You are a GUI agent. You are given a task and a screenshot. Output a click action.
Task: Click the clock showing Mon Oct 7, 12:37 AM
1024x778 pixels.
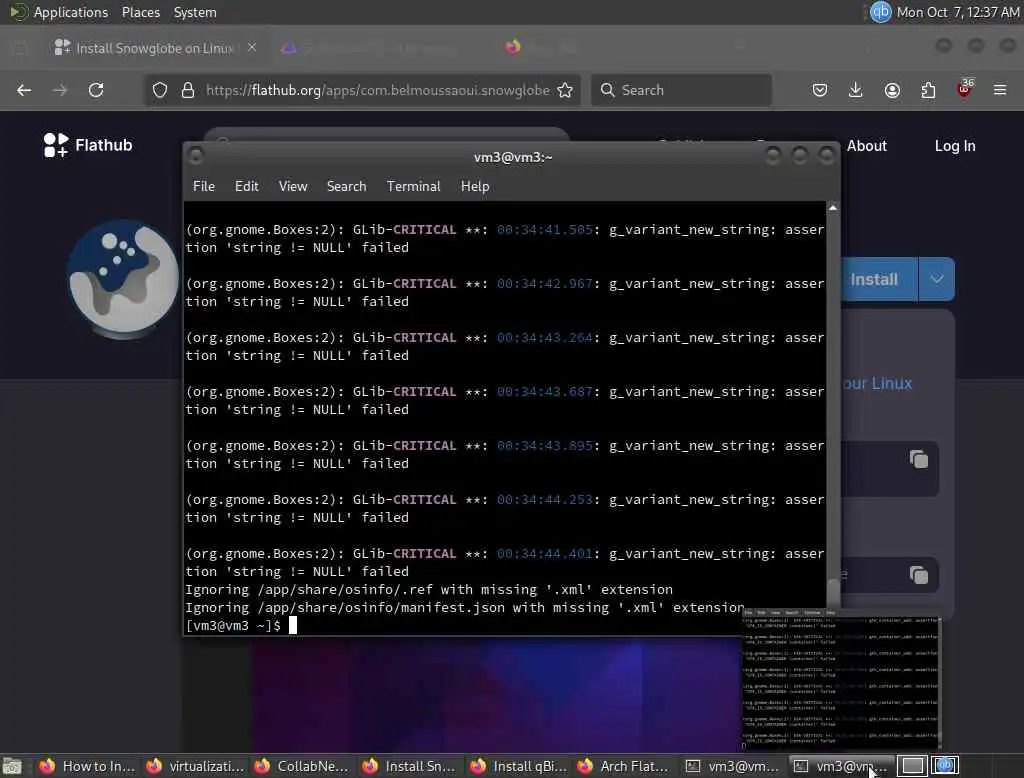tap(957, 12)
